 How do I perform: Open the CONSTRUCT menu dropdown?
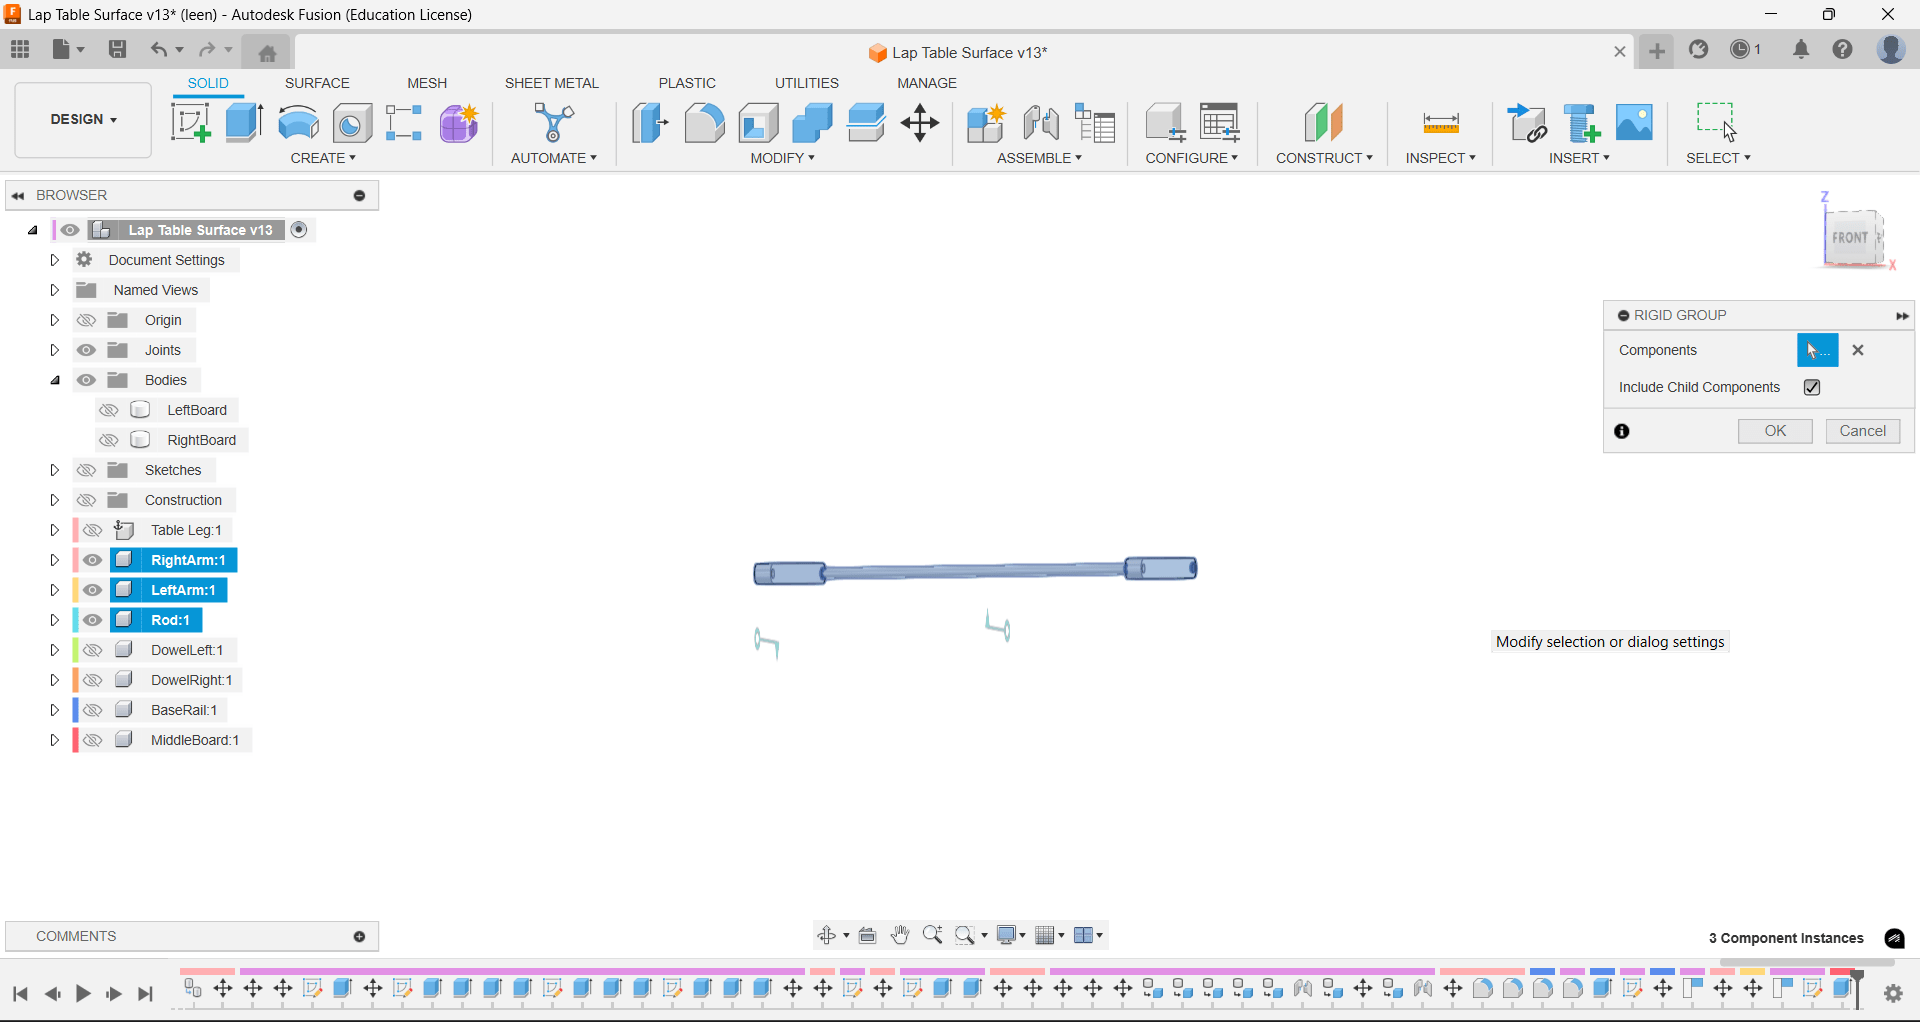[x=1324, y=158]
